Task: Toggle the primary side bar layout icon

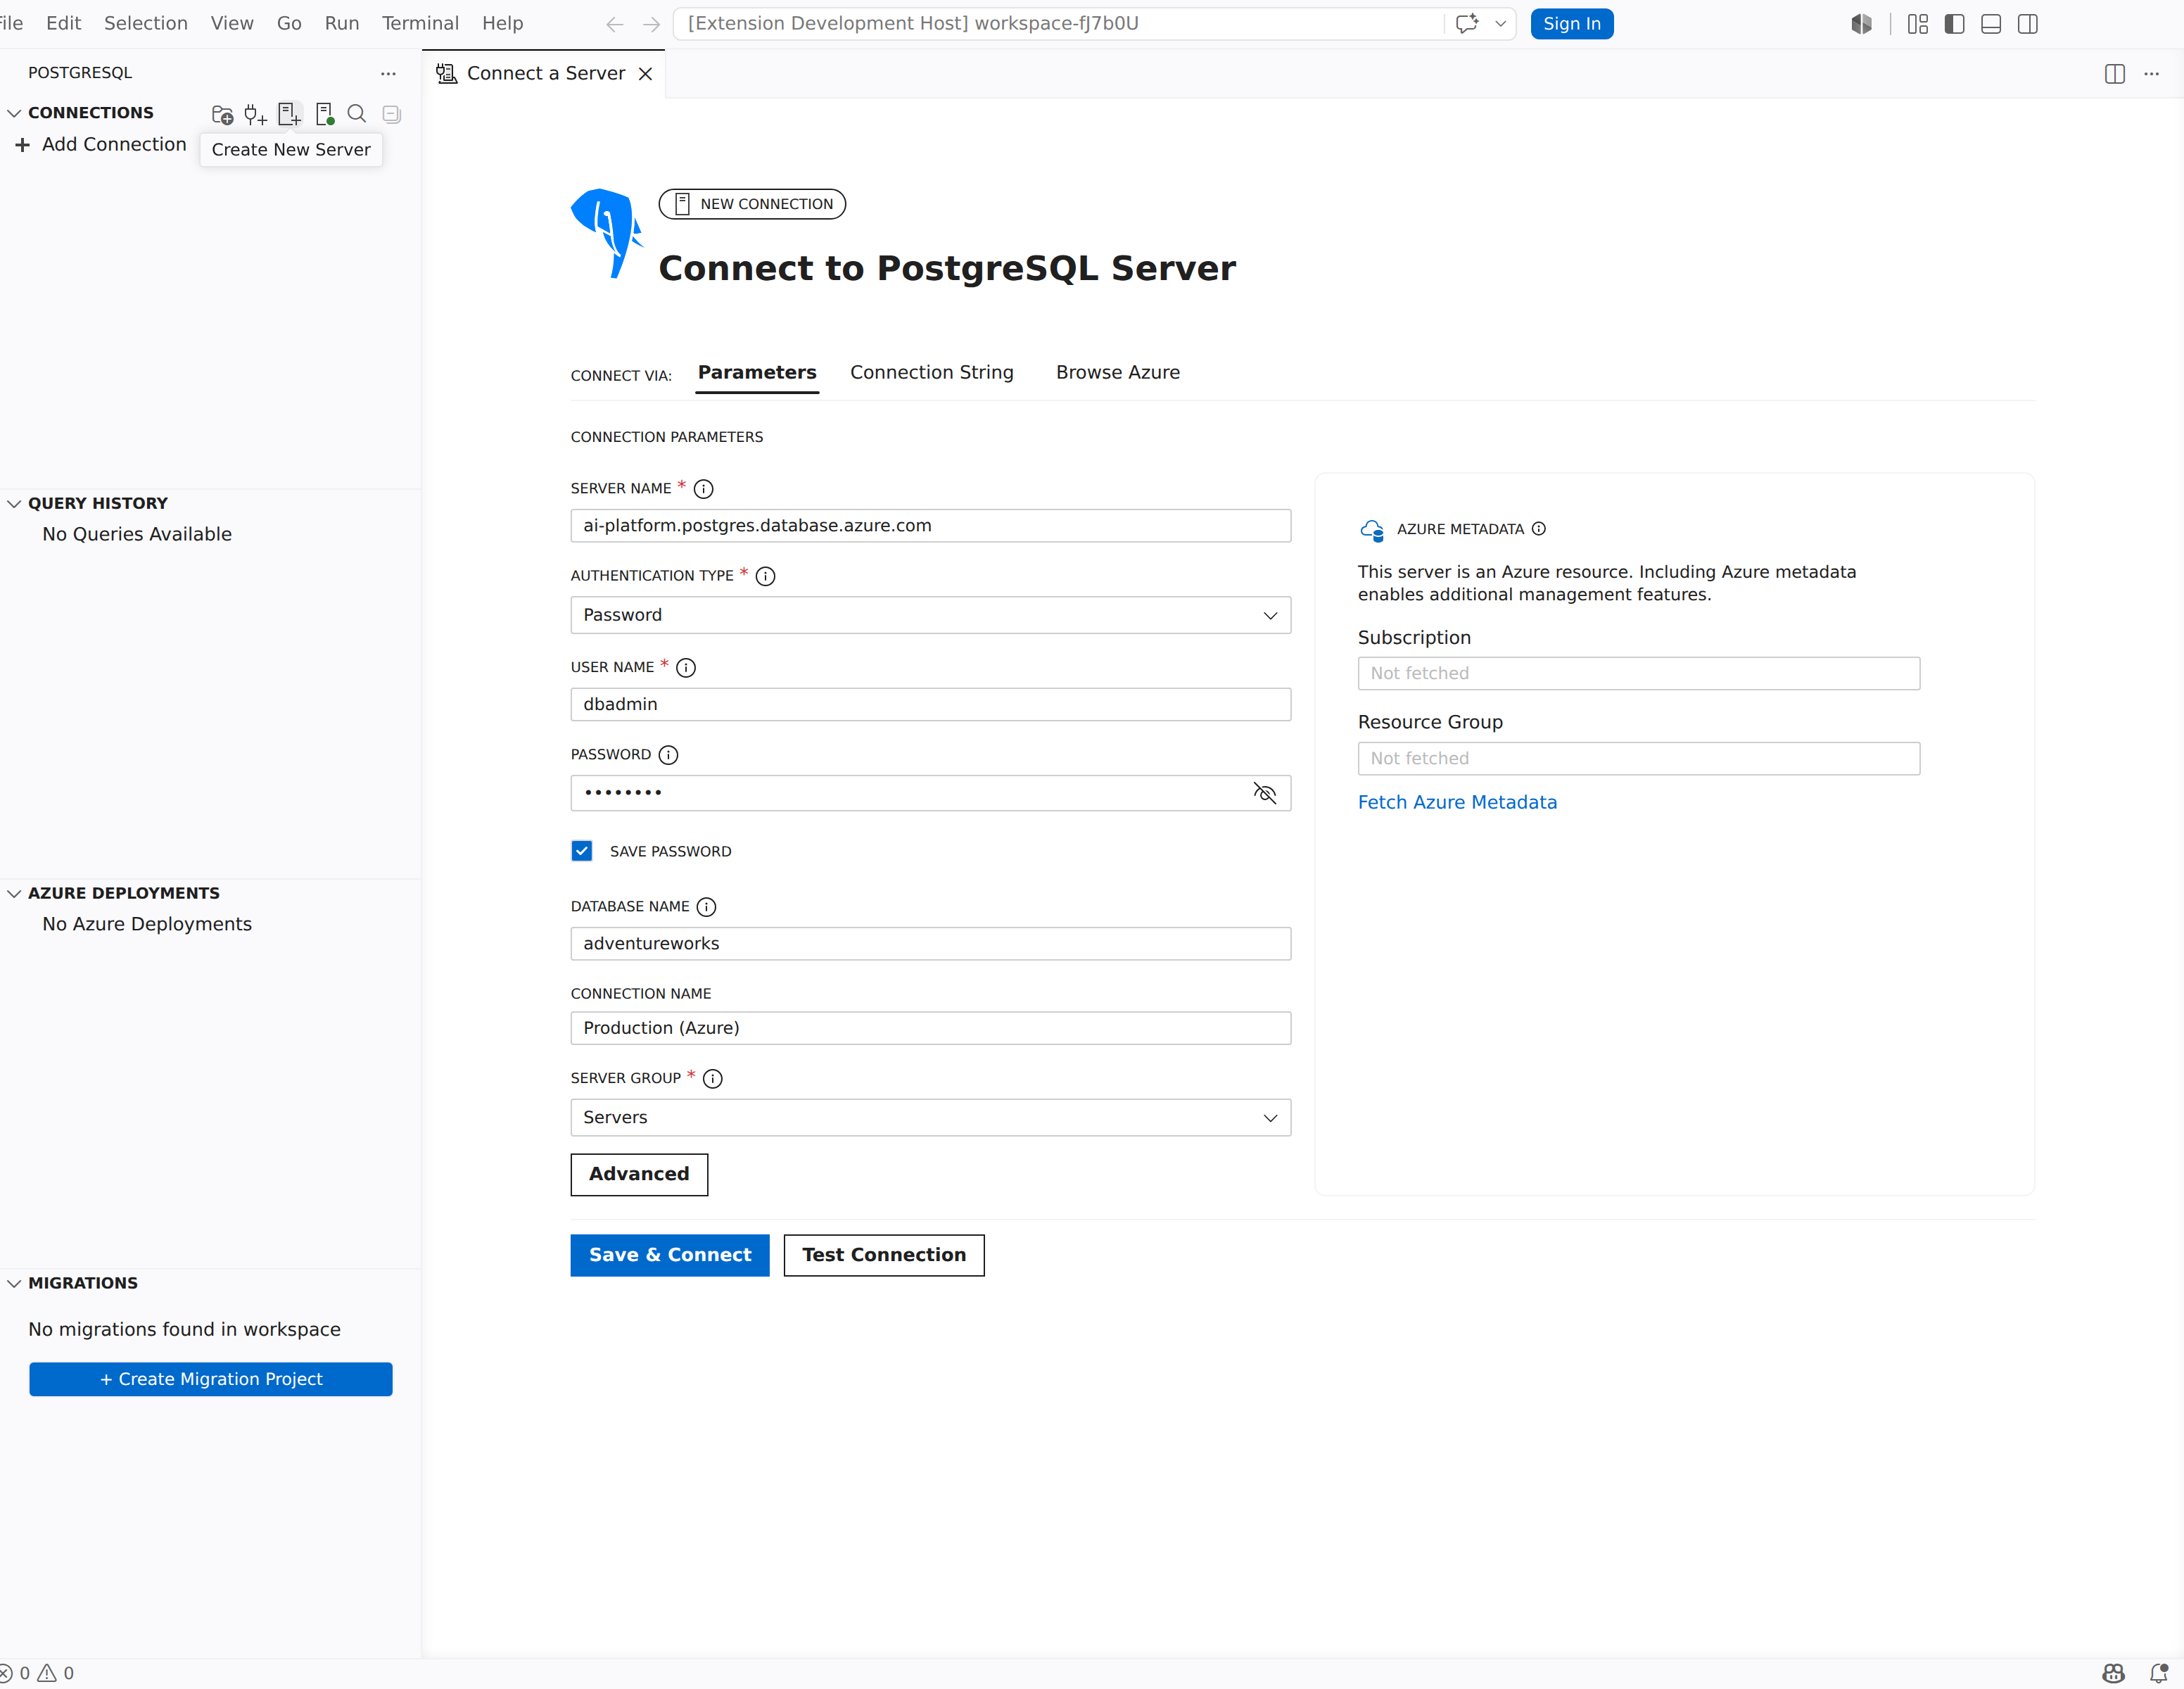Action: pyautogui.click(x=1954, y=24)
